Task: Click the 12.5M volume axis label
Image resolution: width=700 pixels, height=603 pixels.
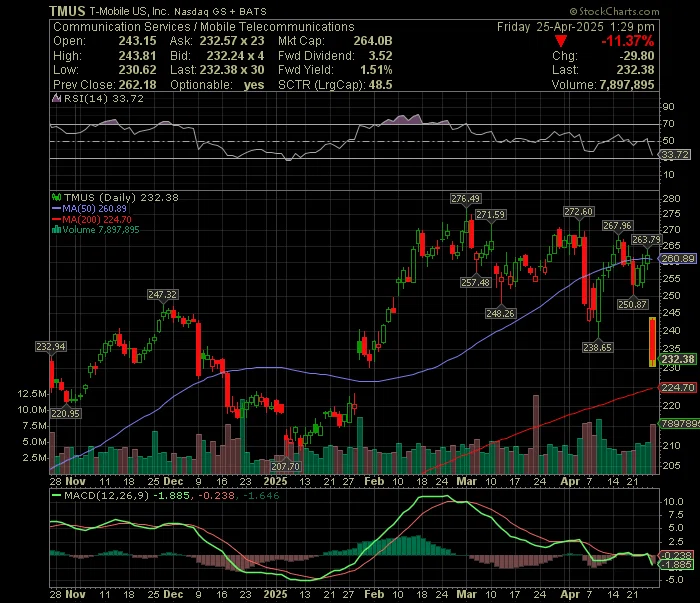Action: (32, 394)
